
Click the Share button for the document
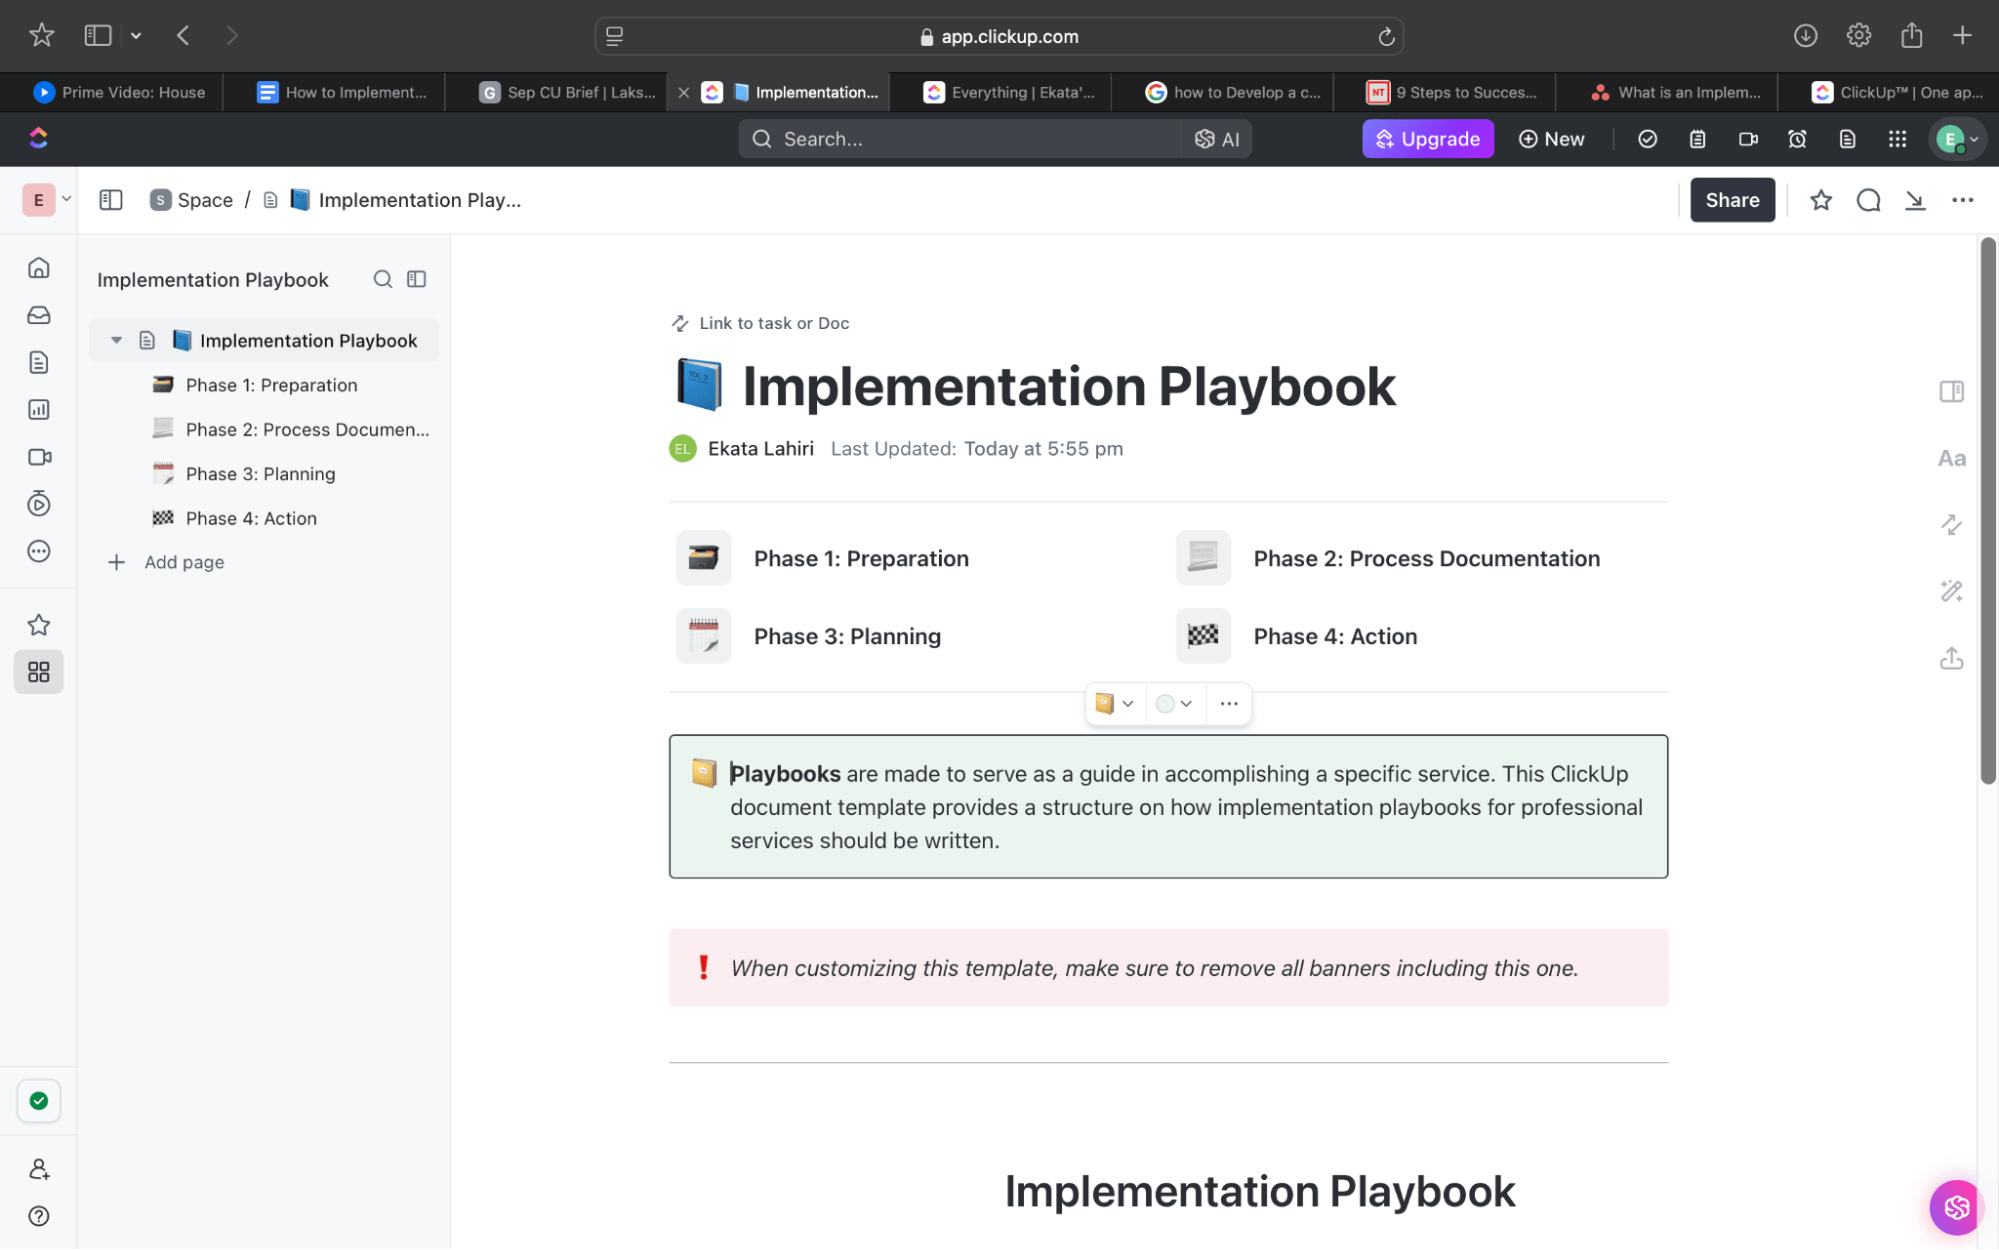coord(1731,199)
